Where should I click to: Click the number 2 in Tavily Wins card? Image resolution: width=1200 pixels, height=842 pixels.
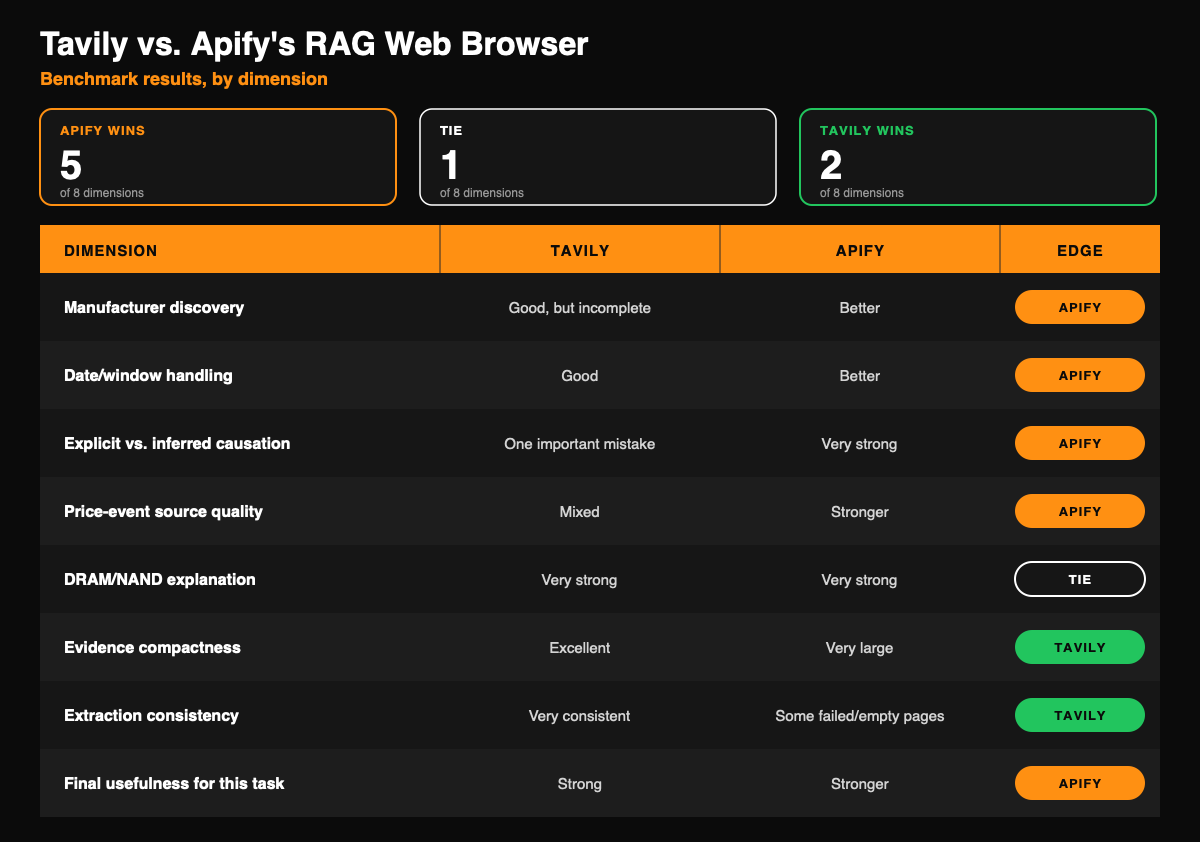click(831, 165)
